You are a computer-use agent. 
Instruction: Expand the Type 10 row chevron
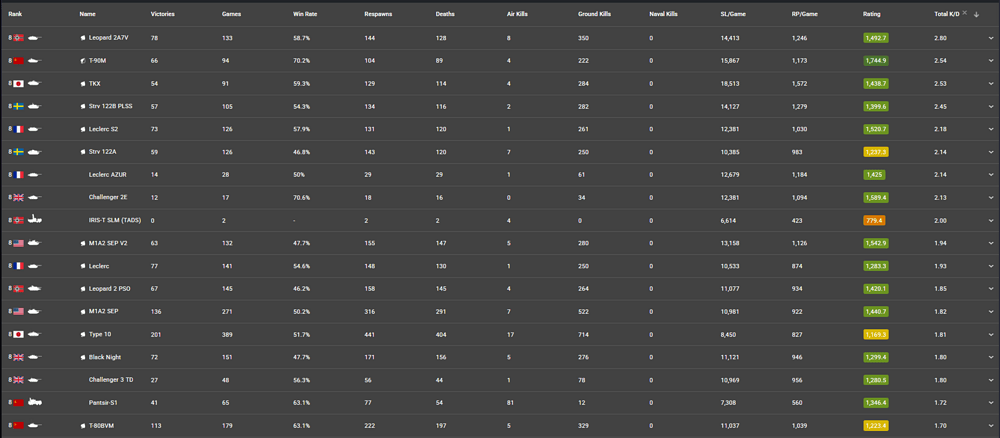click(x=991, y=334)
